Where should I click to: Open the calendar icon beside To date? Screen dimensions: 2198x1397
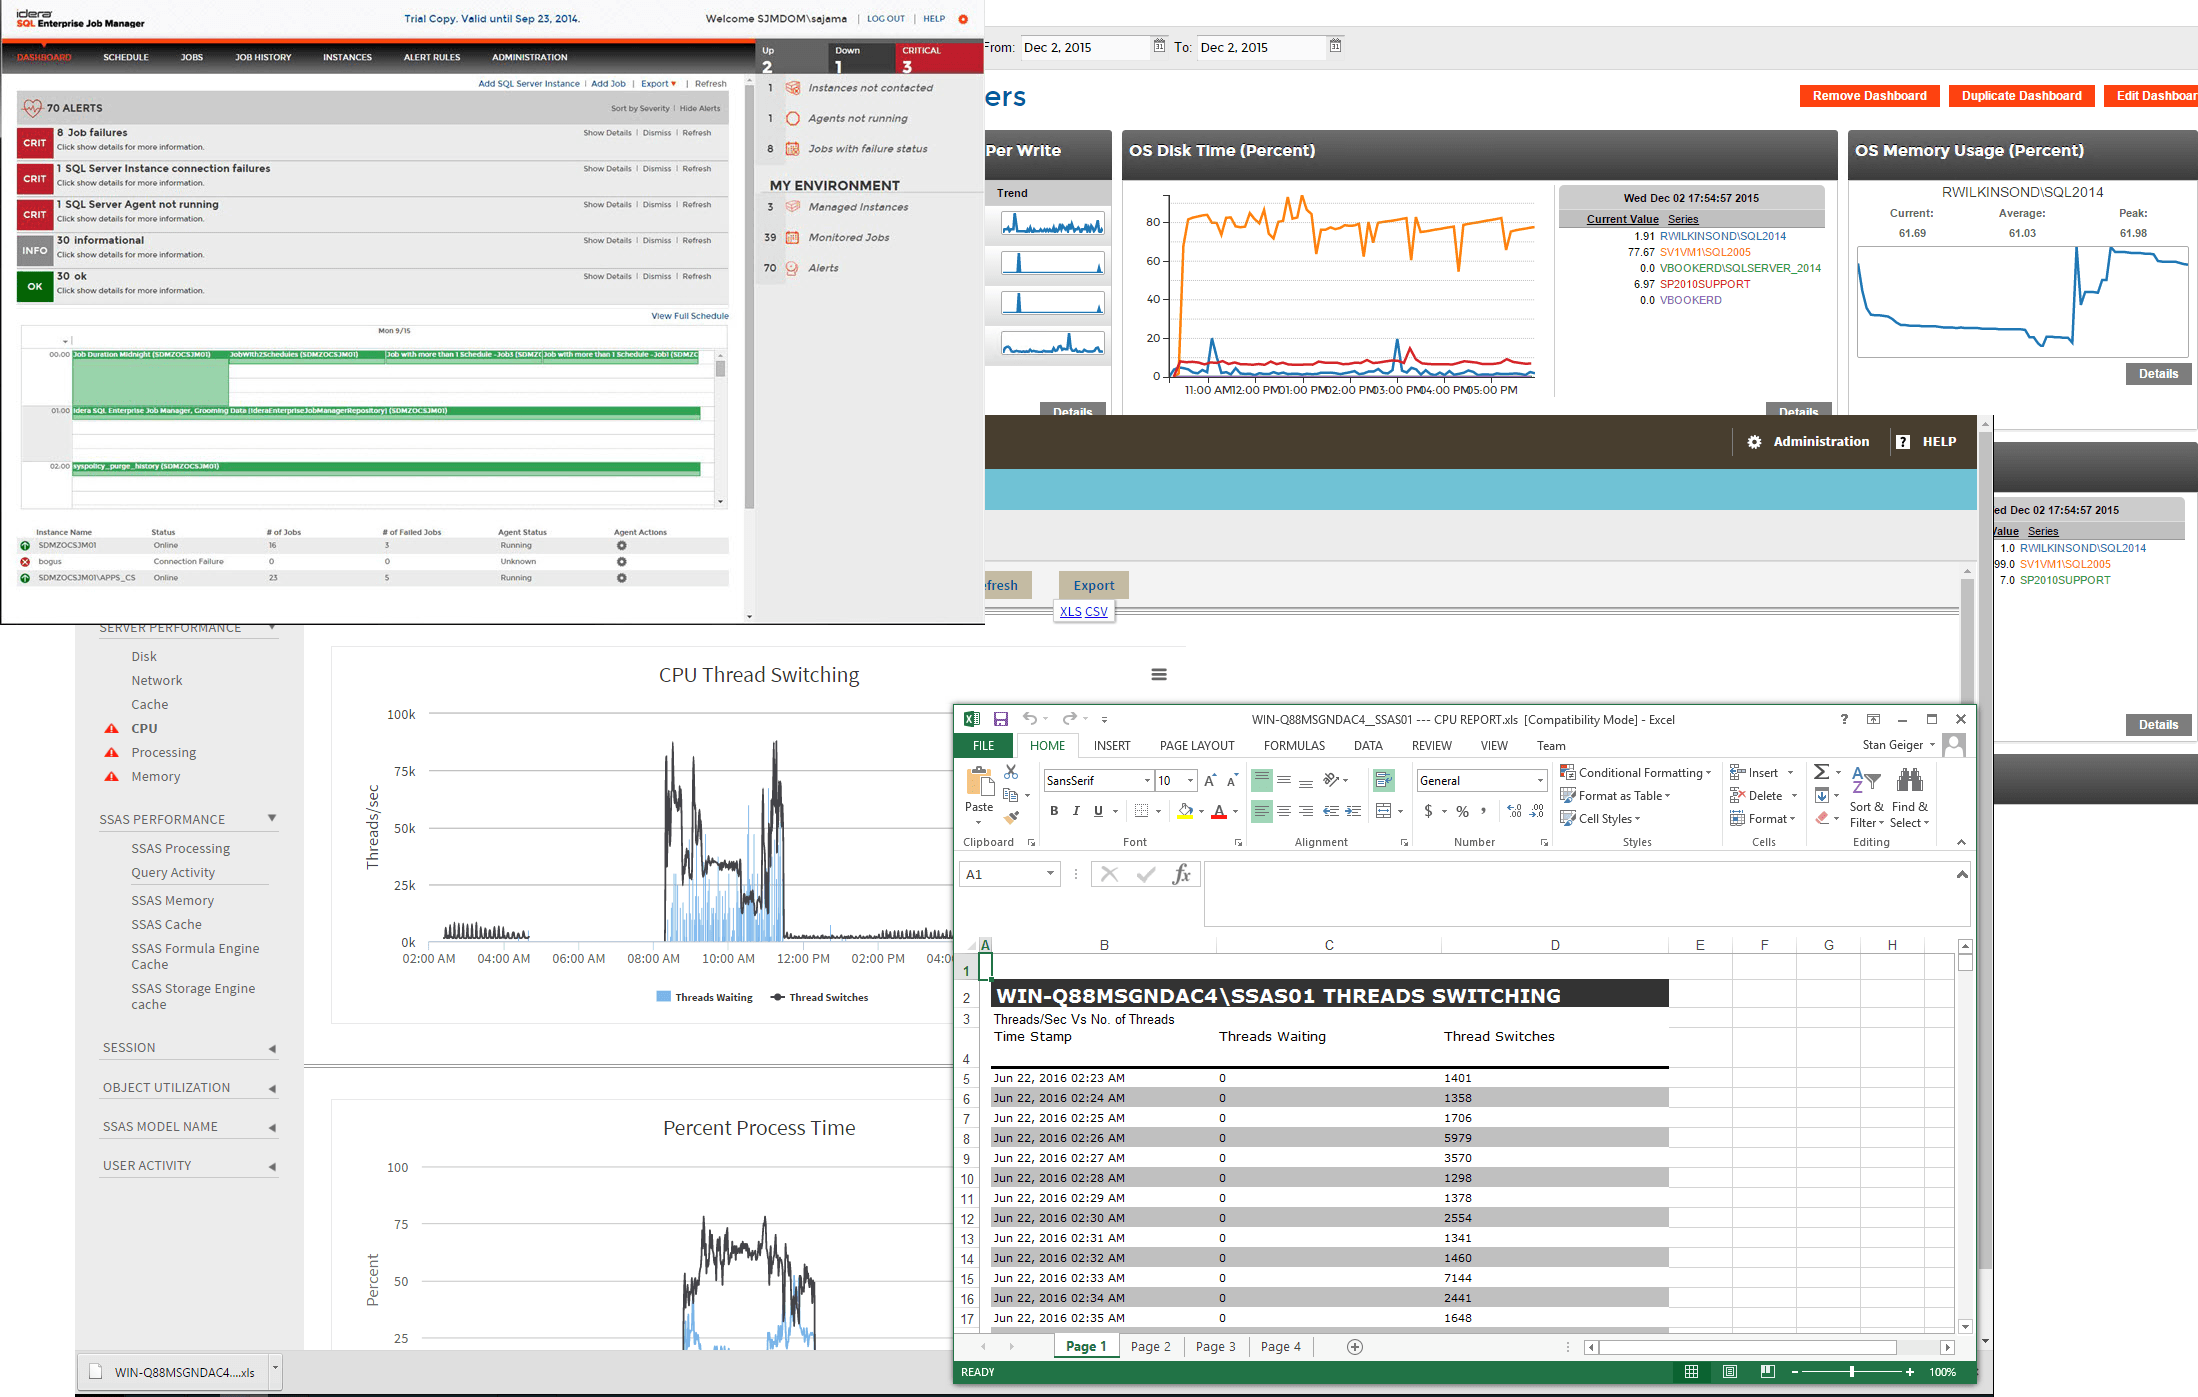[1335, 46]
